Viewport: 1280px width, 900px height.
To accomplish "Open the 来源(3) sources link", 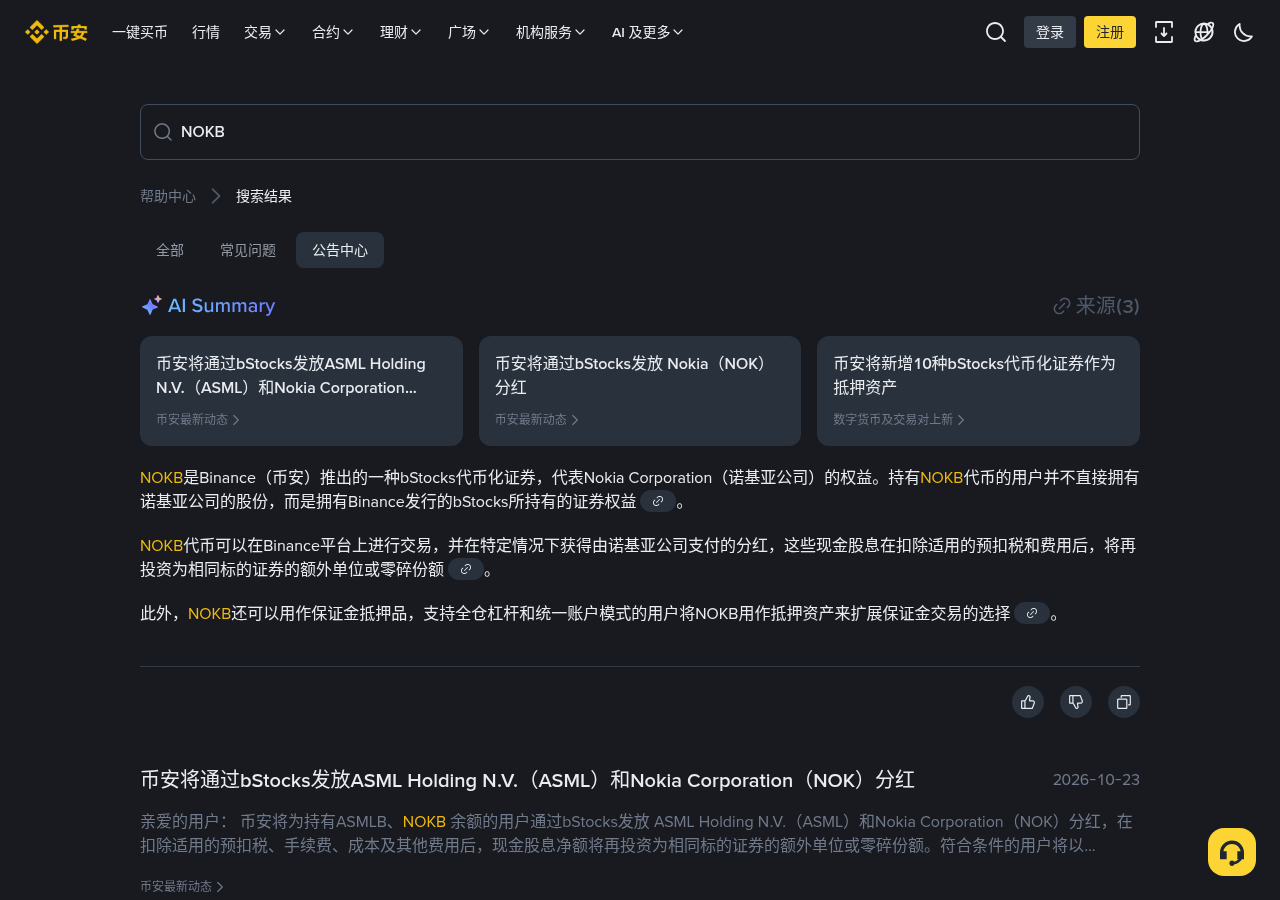I will 1096,306.
